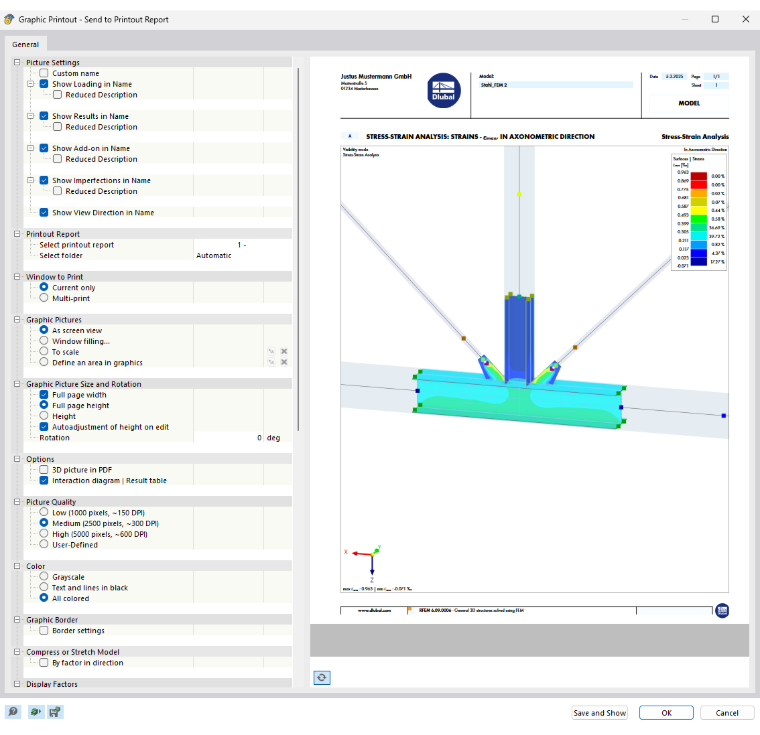The width and height of the screenshot is (760, 735).
Task: Collapse Show Loading in Name subtree
Action: [x=31, y=84]
